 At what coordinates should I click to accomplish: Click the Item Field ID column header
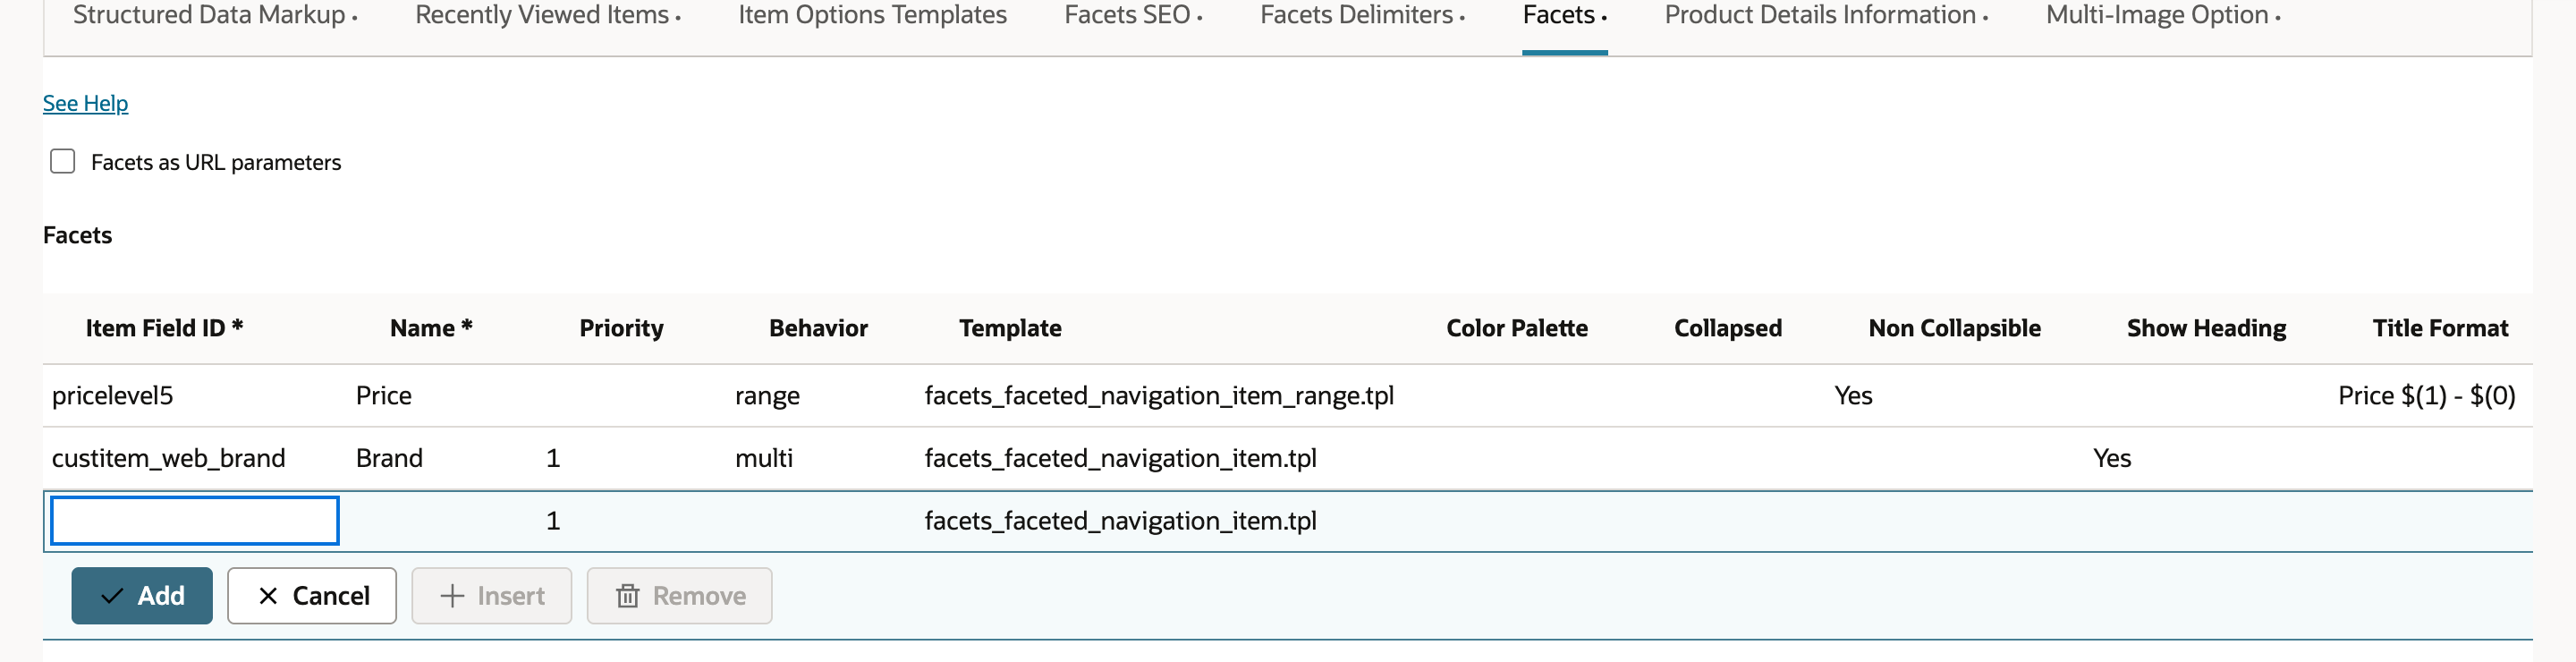pyautogui.click(x=164, y=328)
